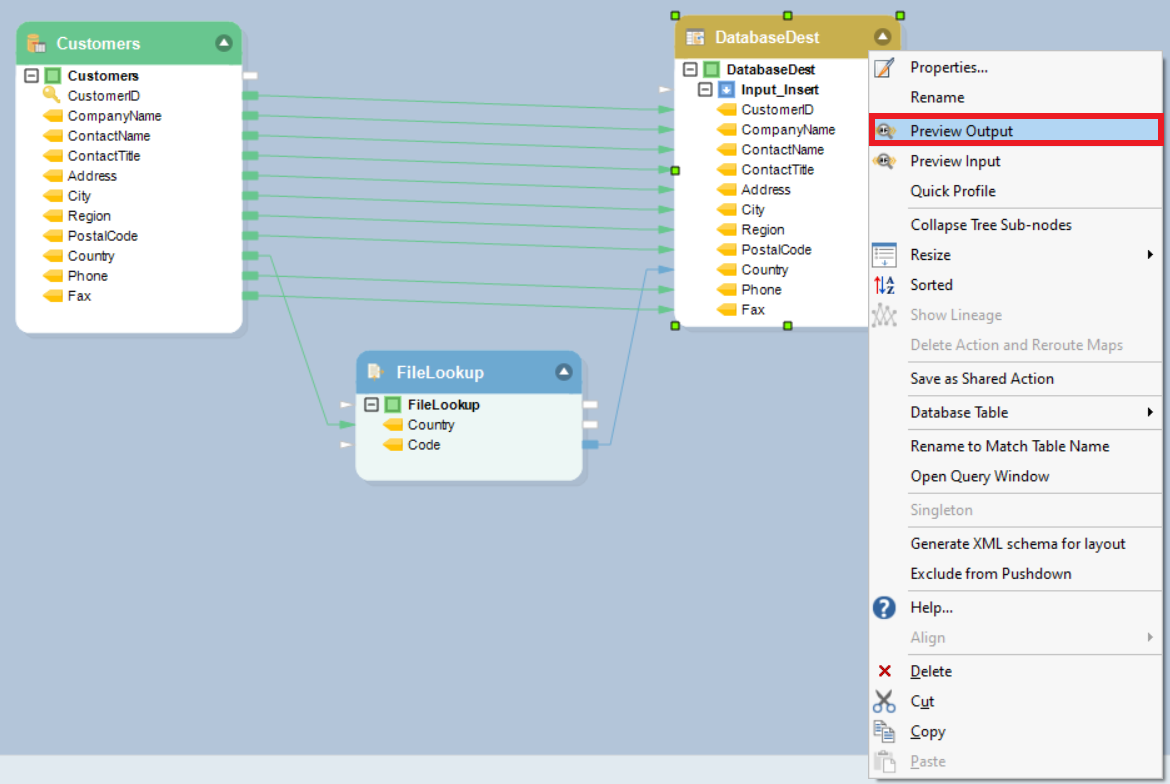This screenshot has height=784, width=1170.
Task: Collapse the FileLookup object with header arrow
Action: coord(564,372)
